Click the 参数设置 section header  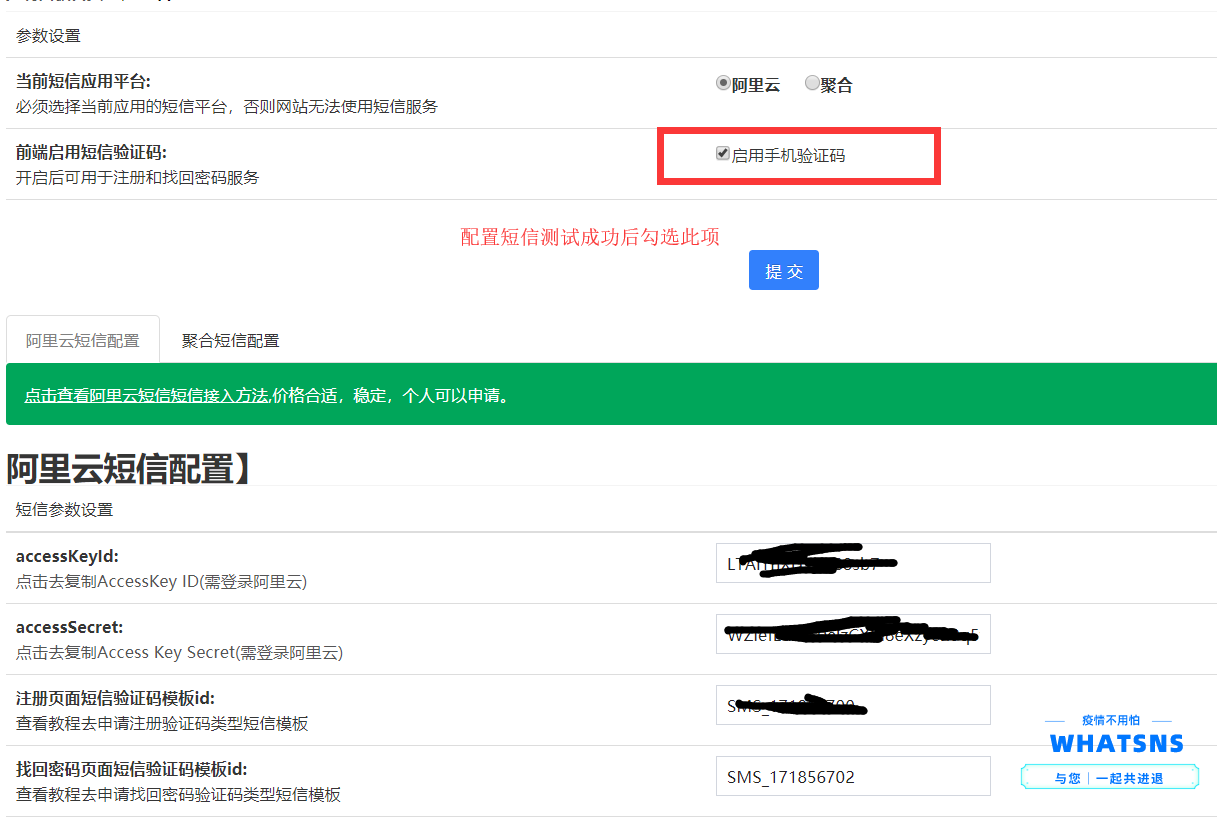click(48, 36)
